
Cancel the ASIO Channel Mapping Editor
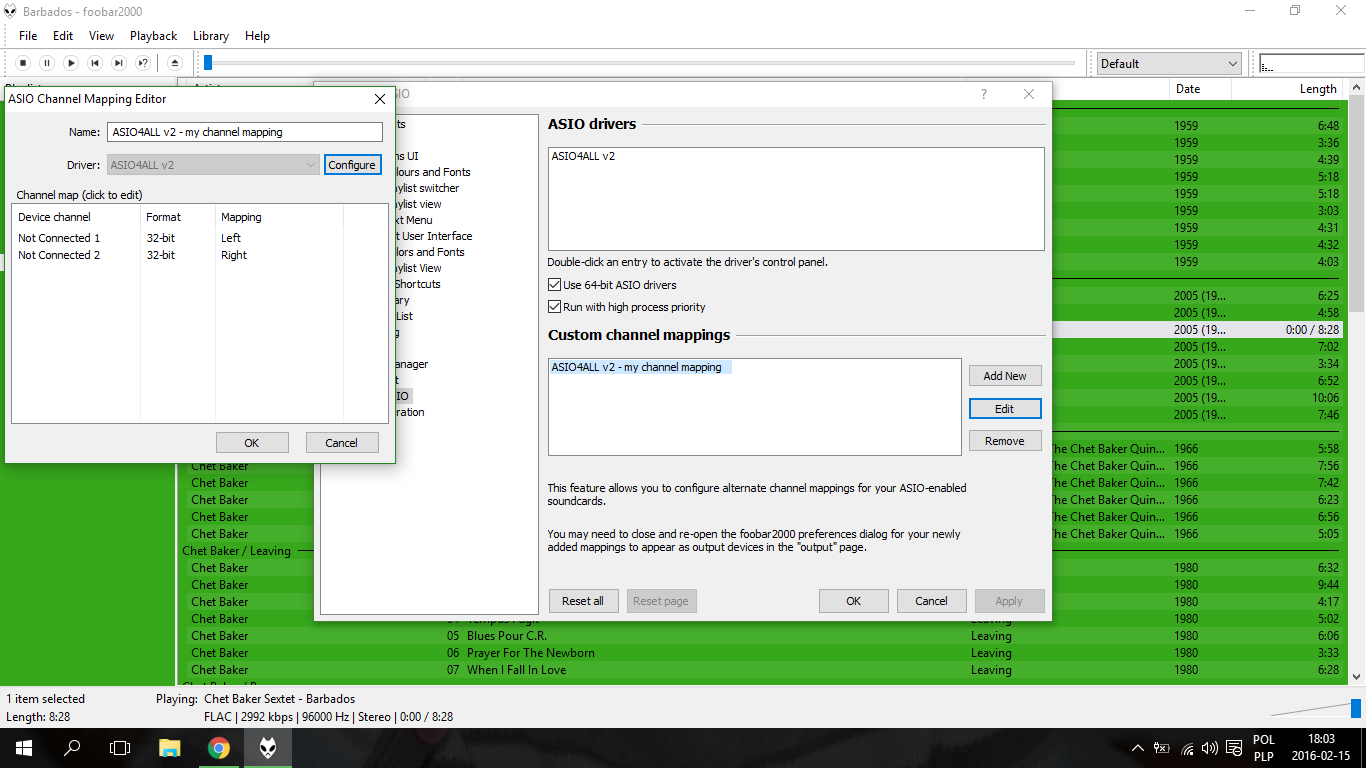point(341,442)
